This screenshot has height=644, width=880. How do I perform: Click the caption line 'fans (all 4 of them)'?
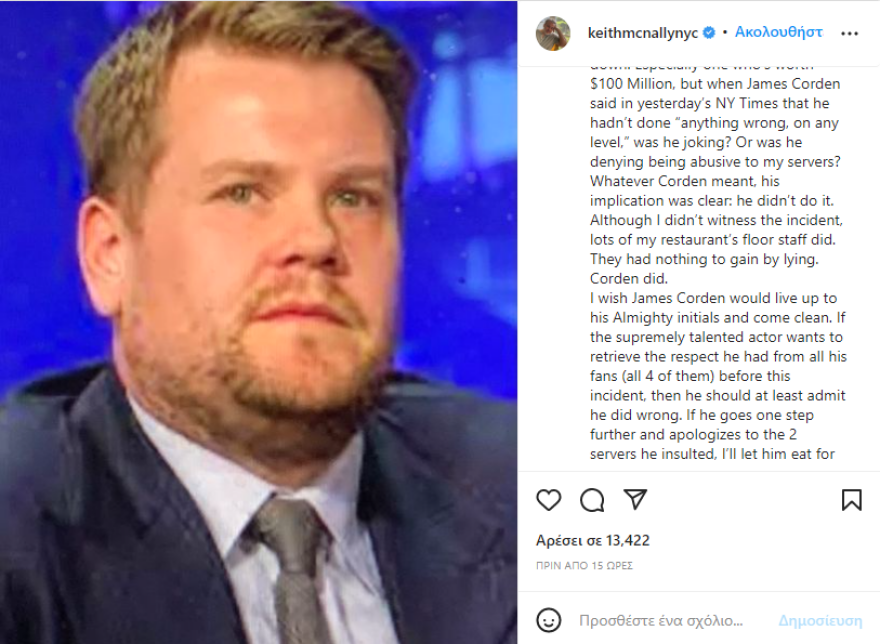(x=690, y=376)
